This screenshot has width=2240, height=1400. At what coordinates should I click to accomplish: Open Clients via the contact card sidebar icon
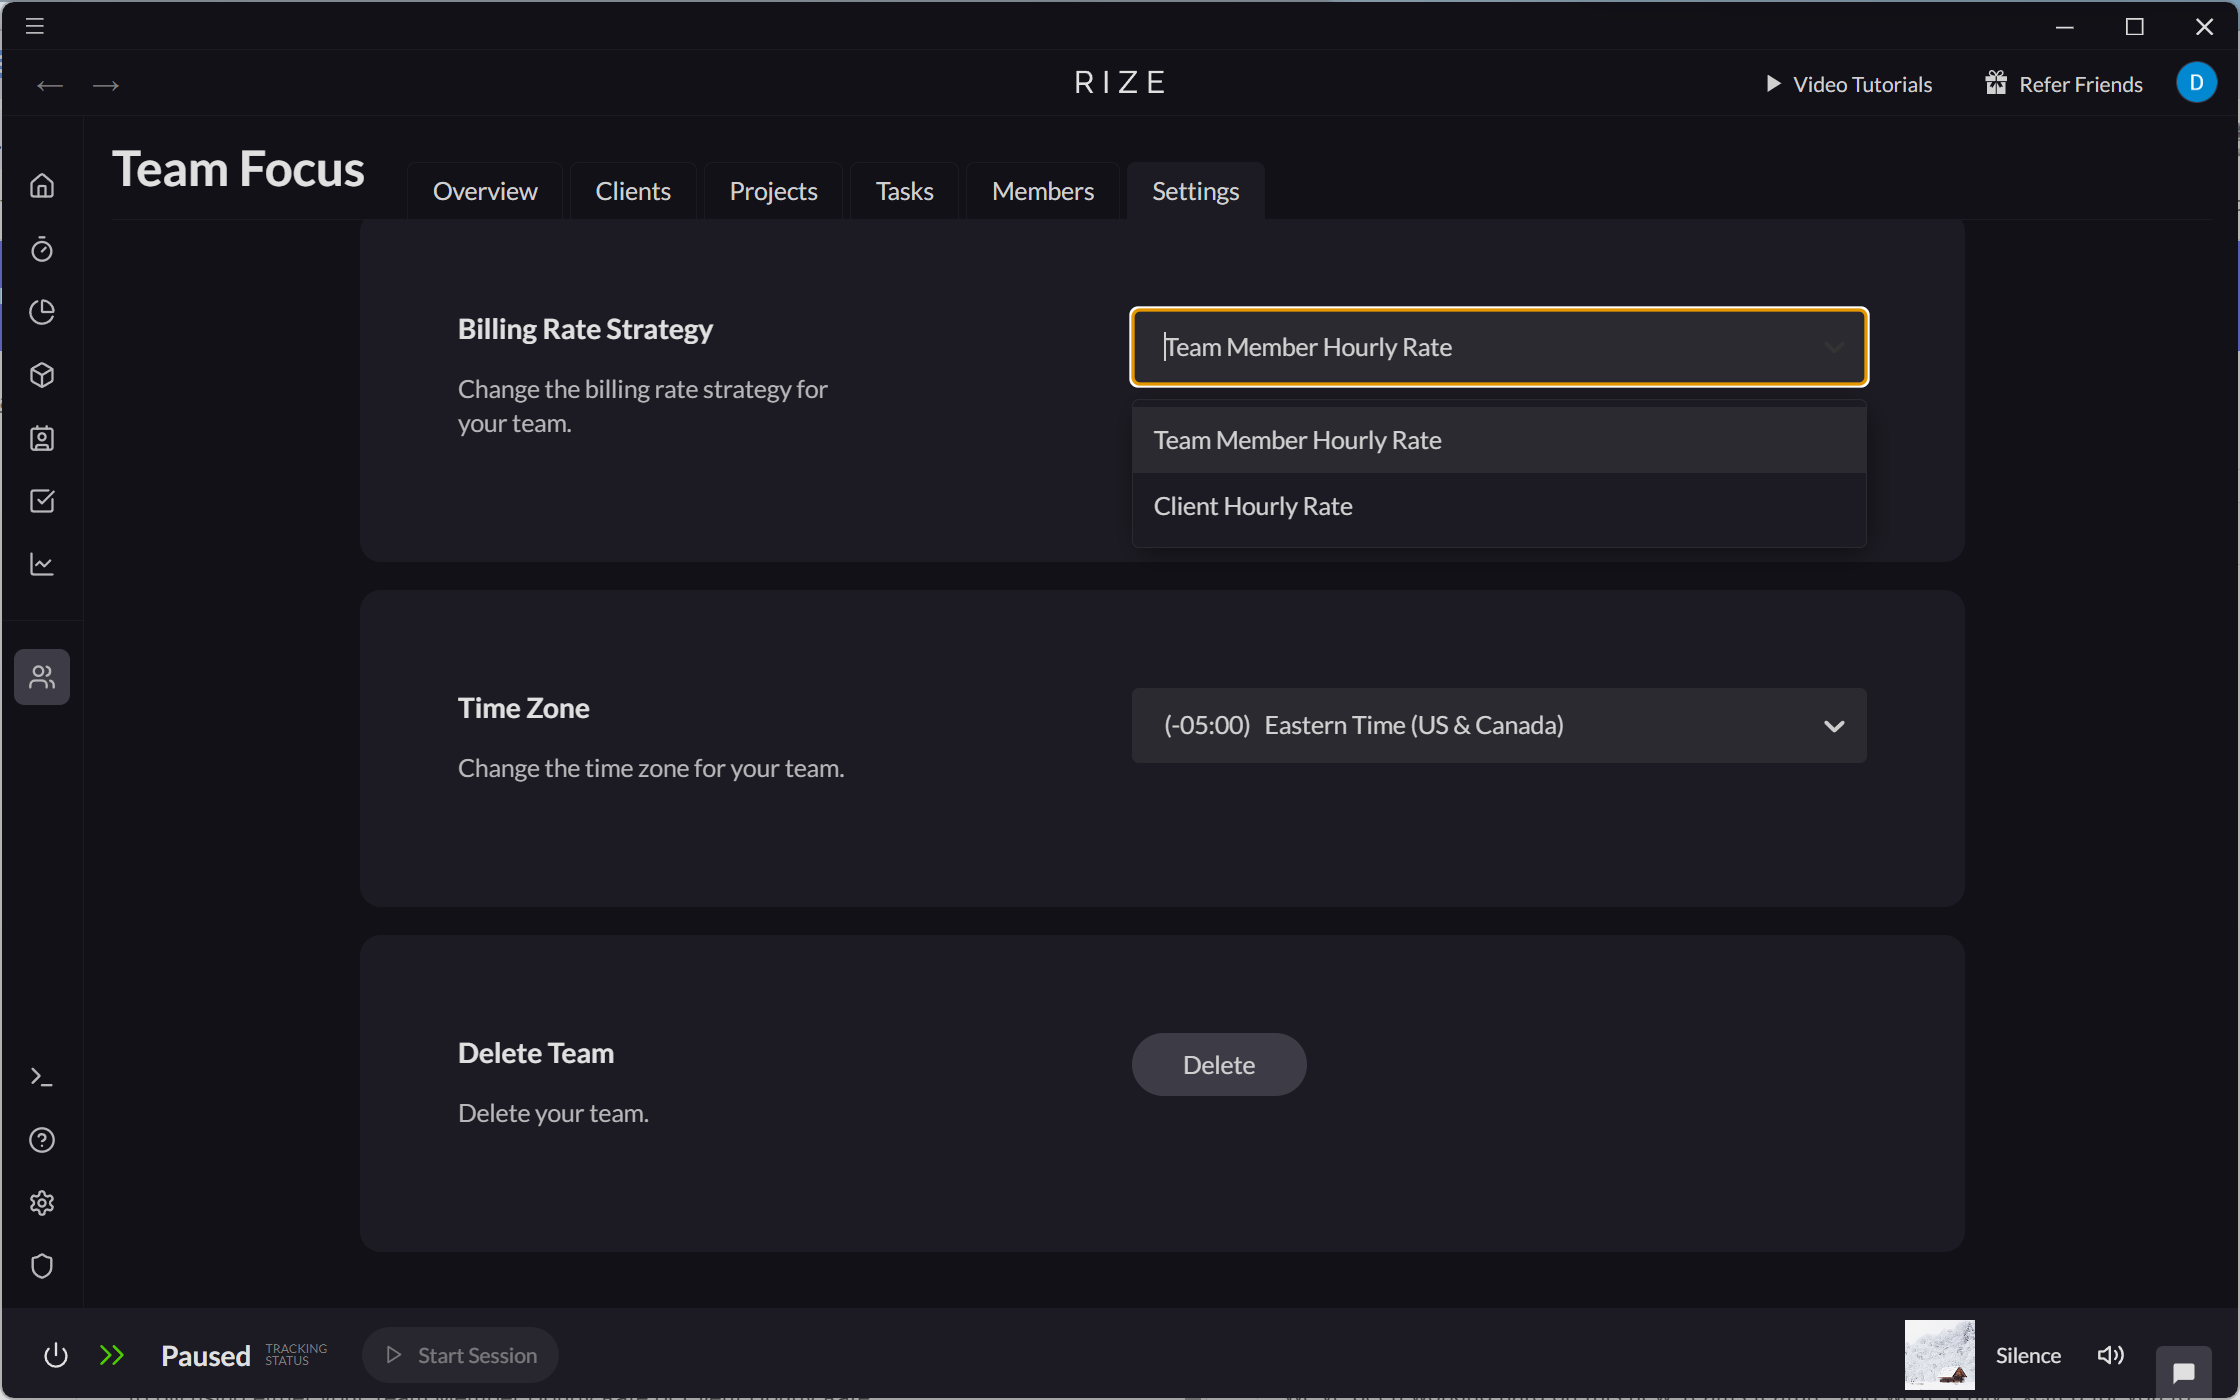tap(42, 438)
